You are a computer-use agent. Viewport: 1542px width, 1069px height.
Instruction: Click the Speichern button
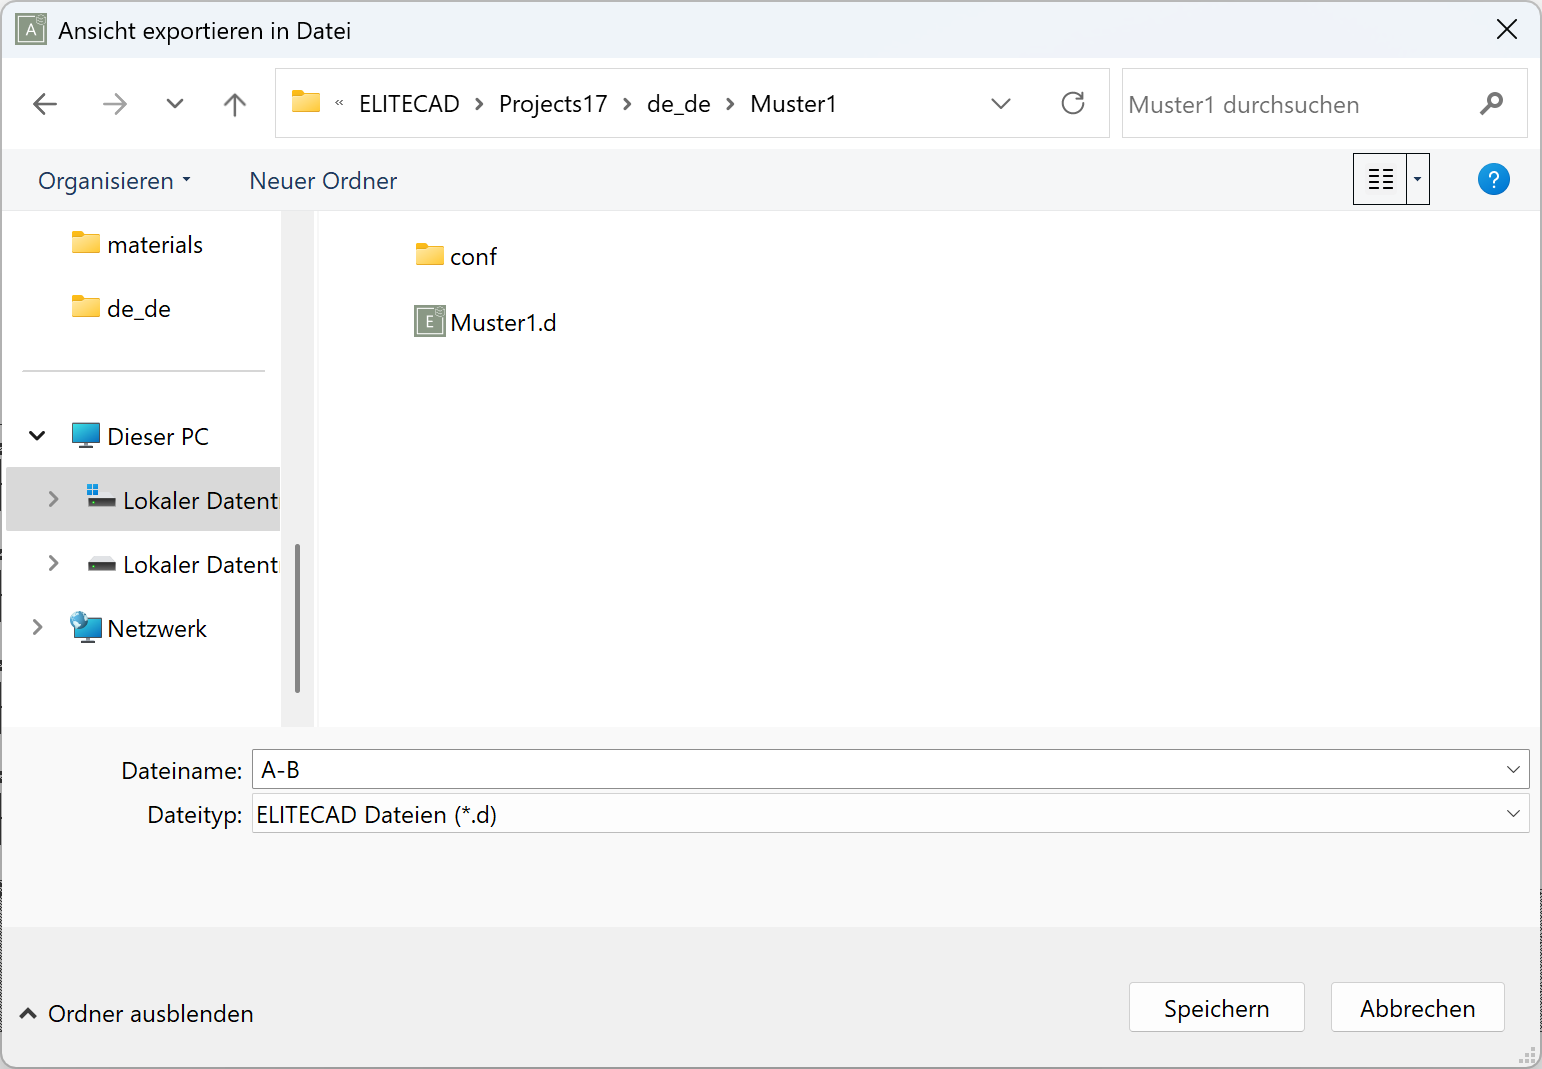(1216, 1007)
